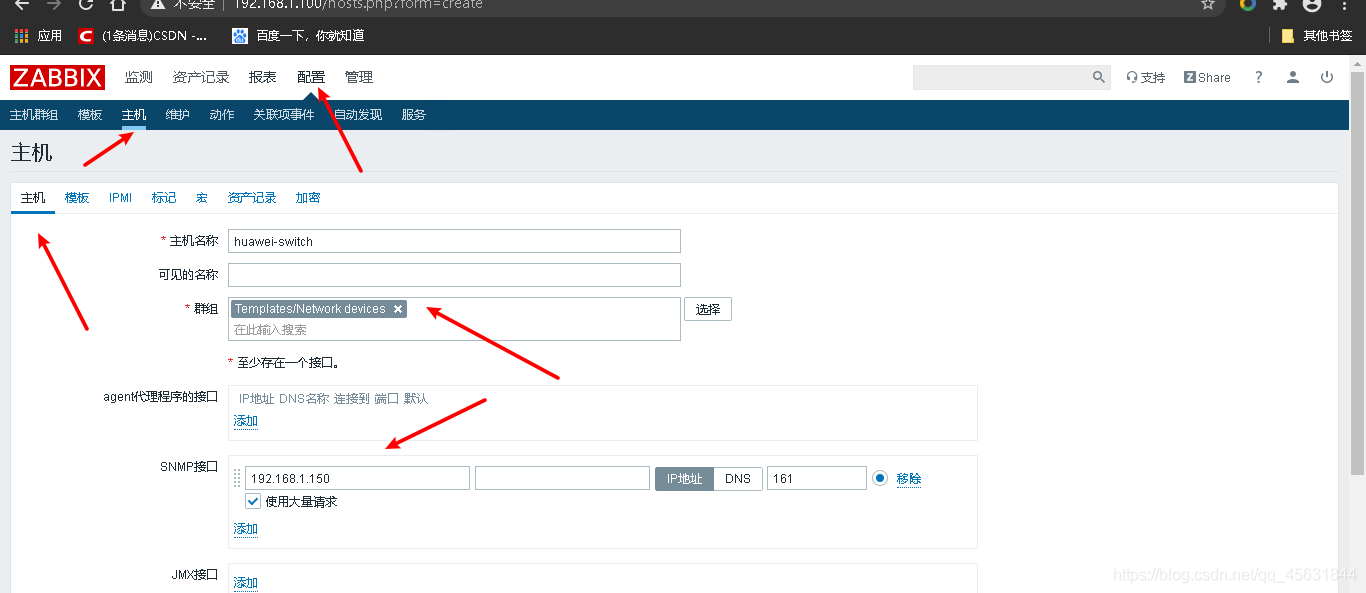This screenshot has width=1366, height=593.
Task: Bookmark this page with star
Action: tap(1208, 4)
